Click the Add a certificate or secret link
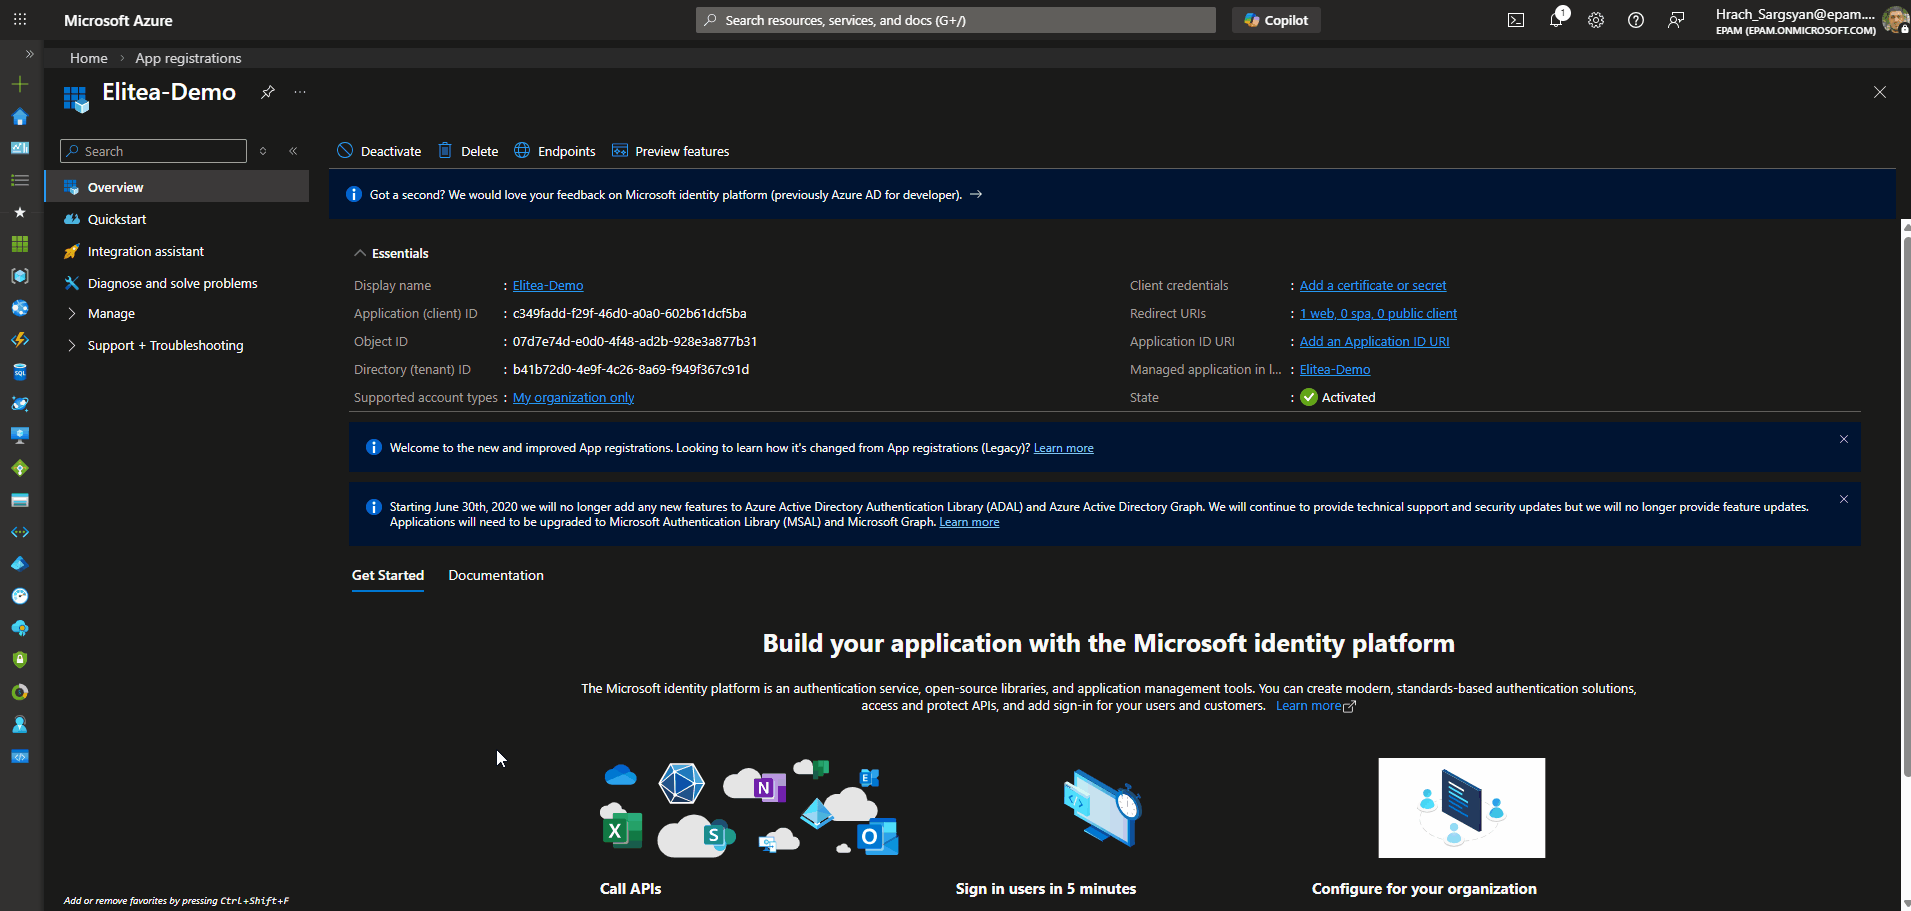 [1372, 285]
